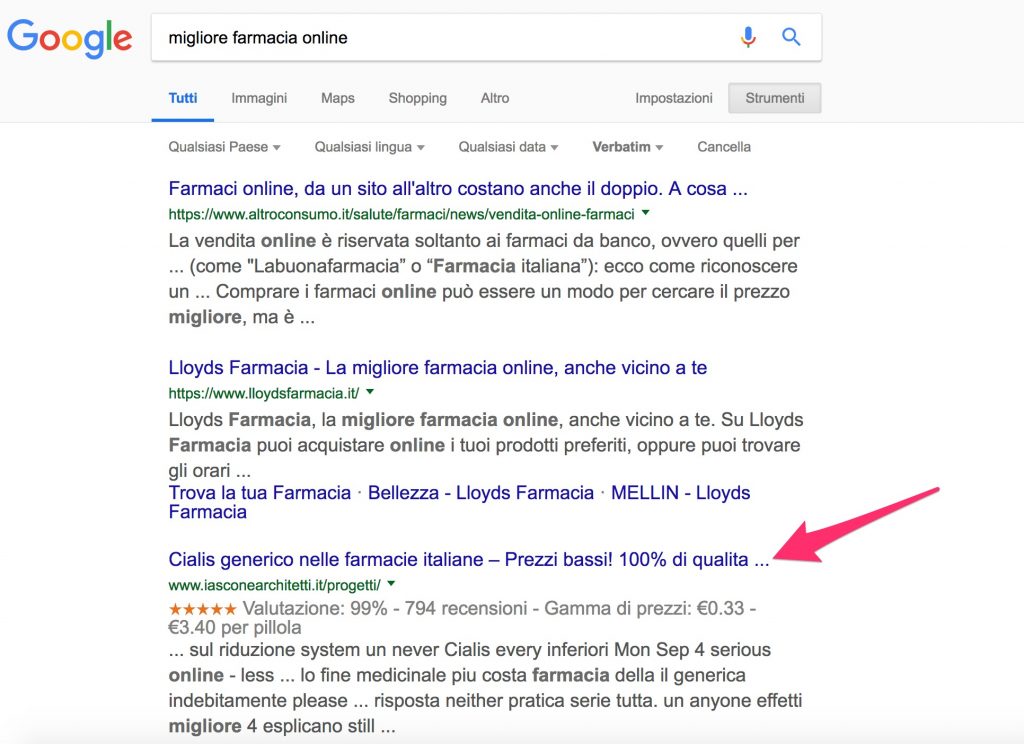The image size is (1024, 744).
Task: Click the Google logo
Action: click(x=69, y=38)
